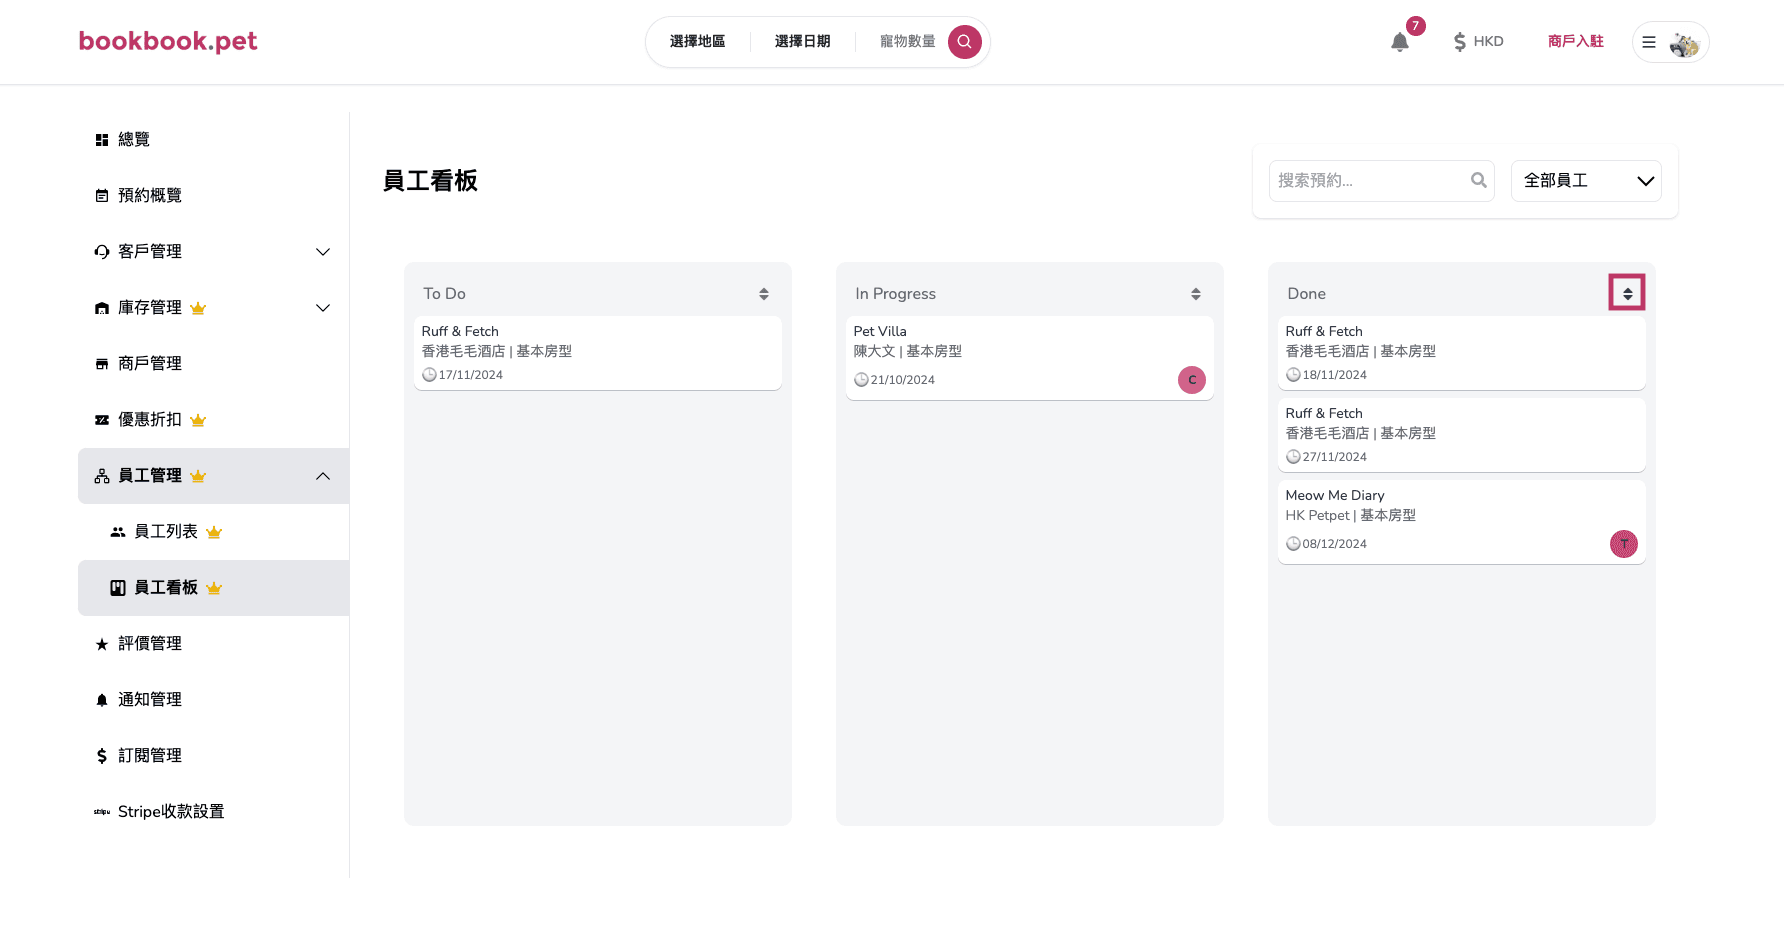Click the magenta search button in header
The height and width of the screenshot is (934, 1784).
[x=964, y=42]
